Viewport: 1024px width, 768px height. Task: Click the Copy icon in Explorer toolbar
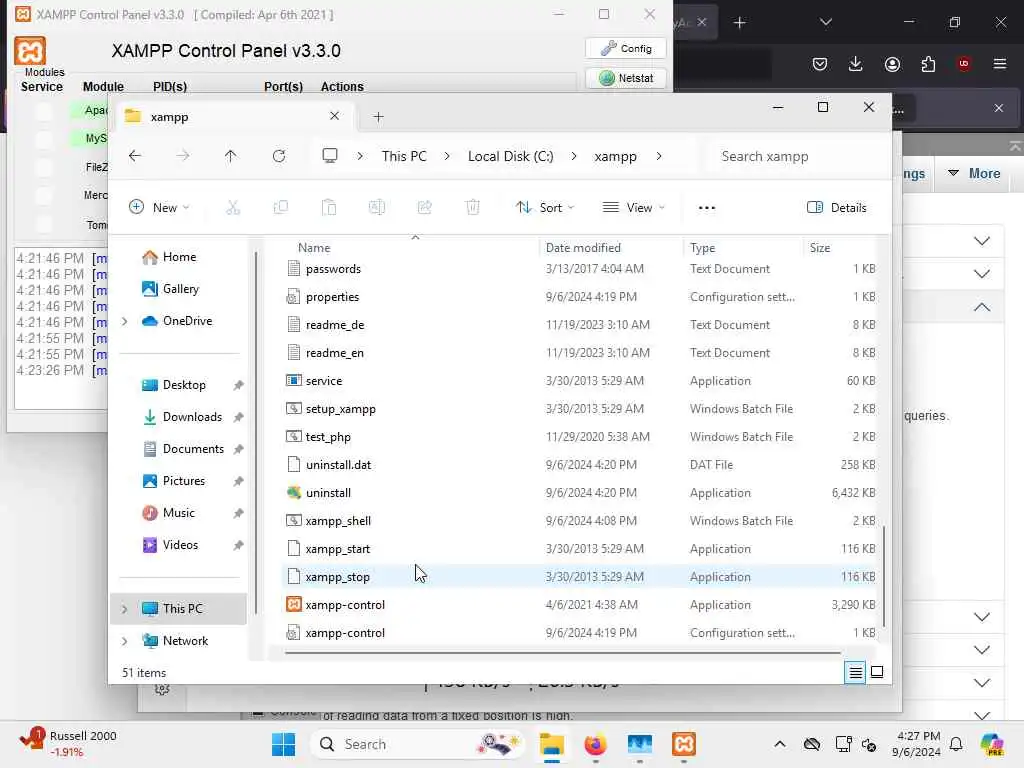pos(281,208)
